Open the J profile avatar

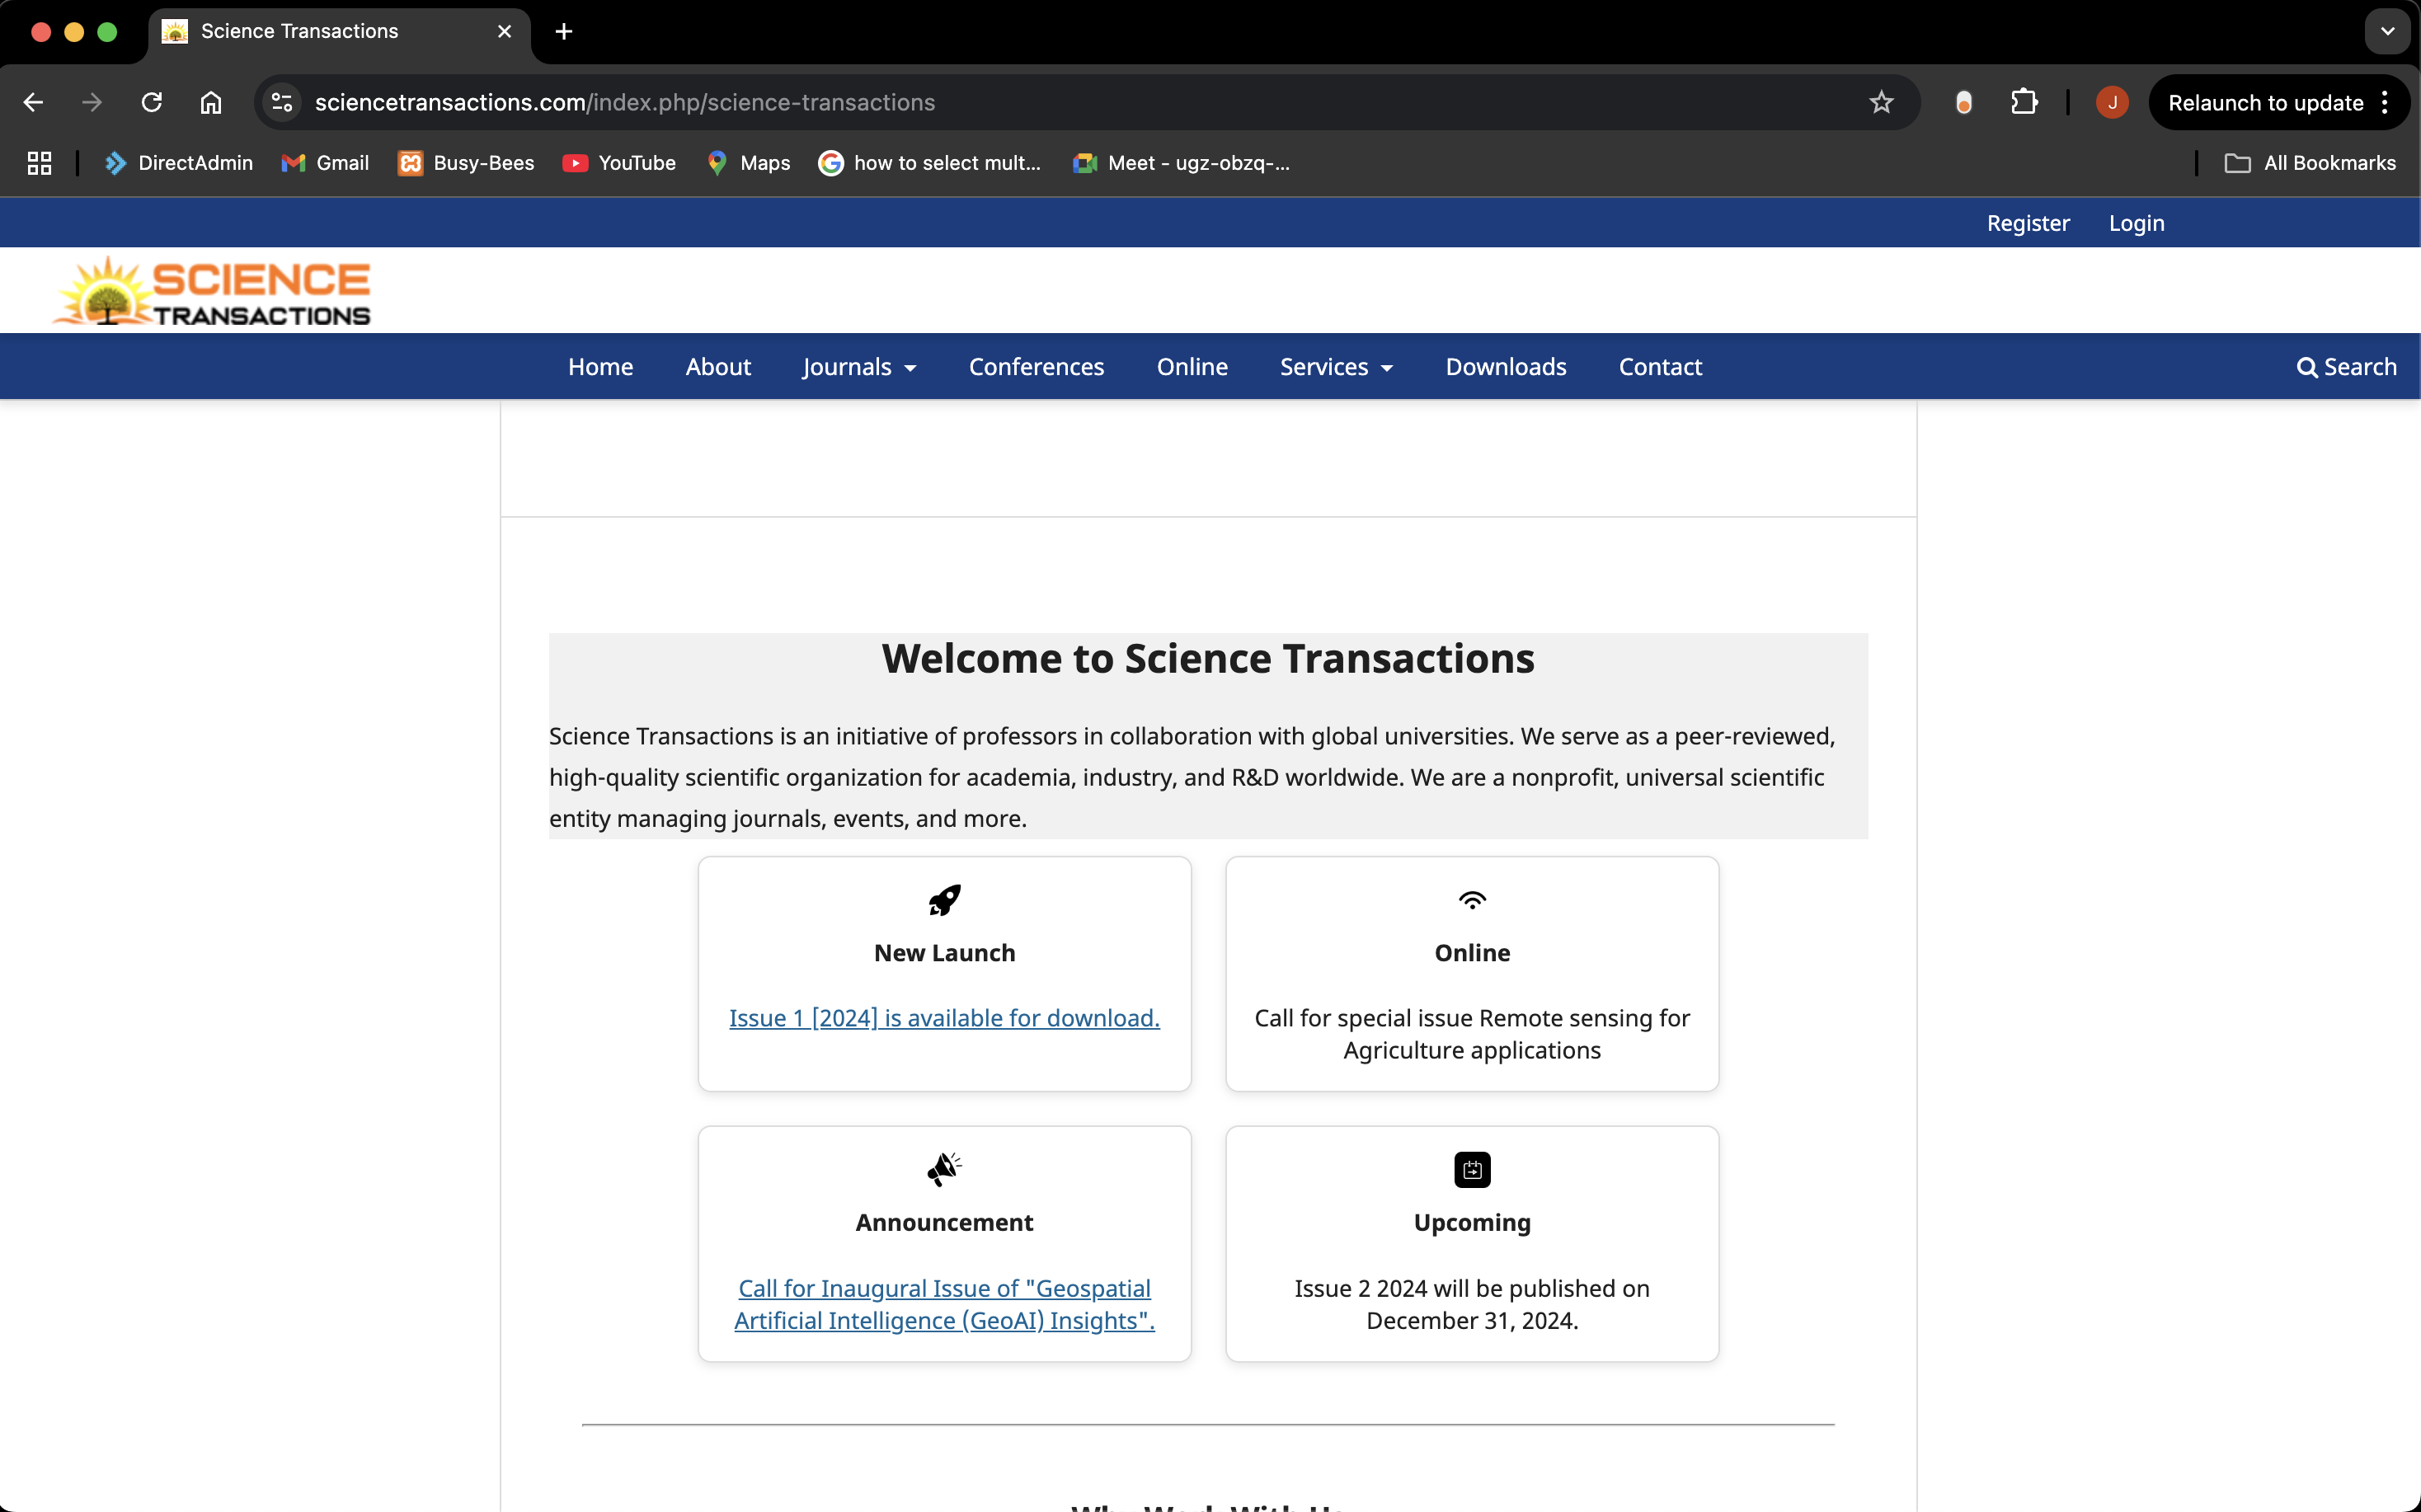click(2112, 102)
